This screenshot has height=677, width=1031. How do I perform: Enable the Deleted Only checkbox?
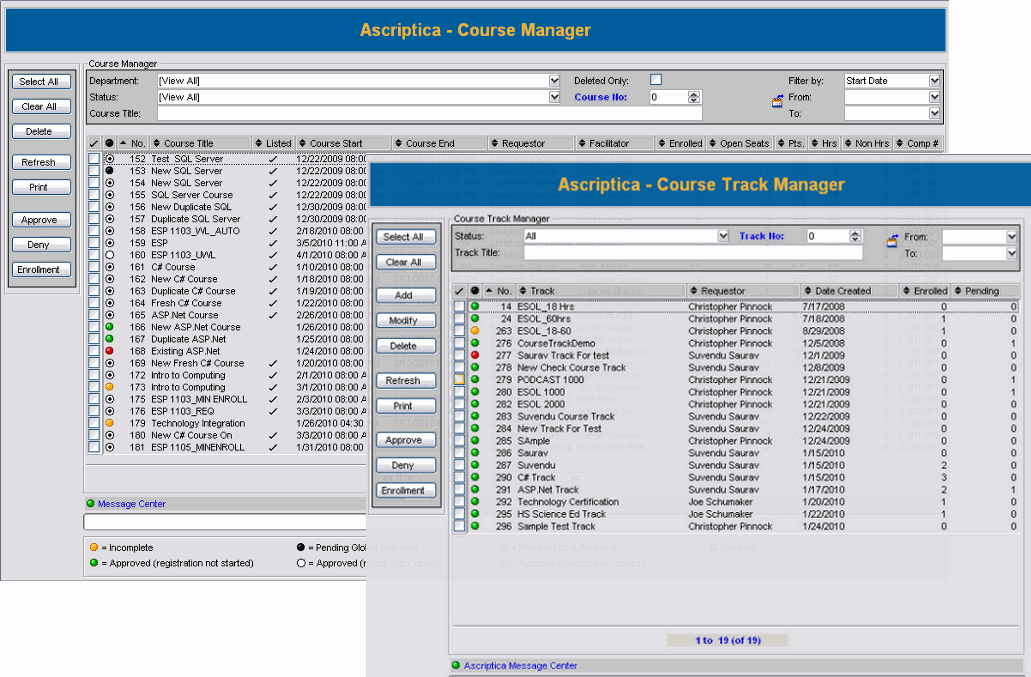click(656, 80)
